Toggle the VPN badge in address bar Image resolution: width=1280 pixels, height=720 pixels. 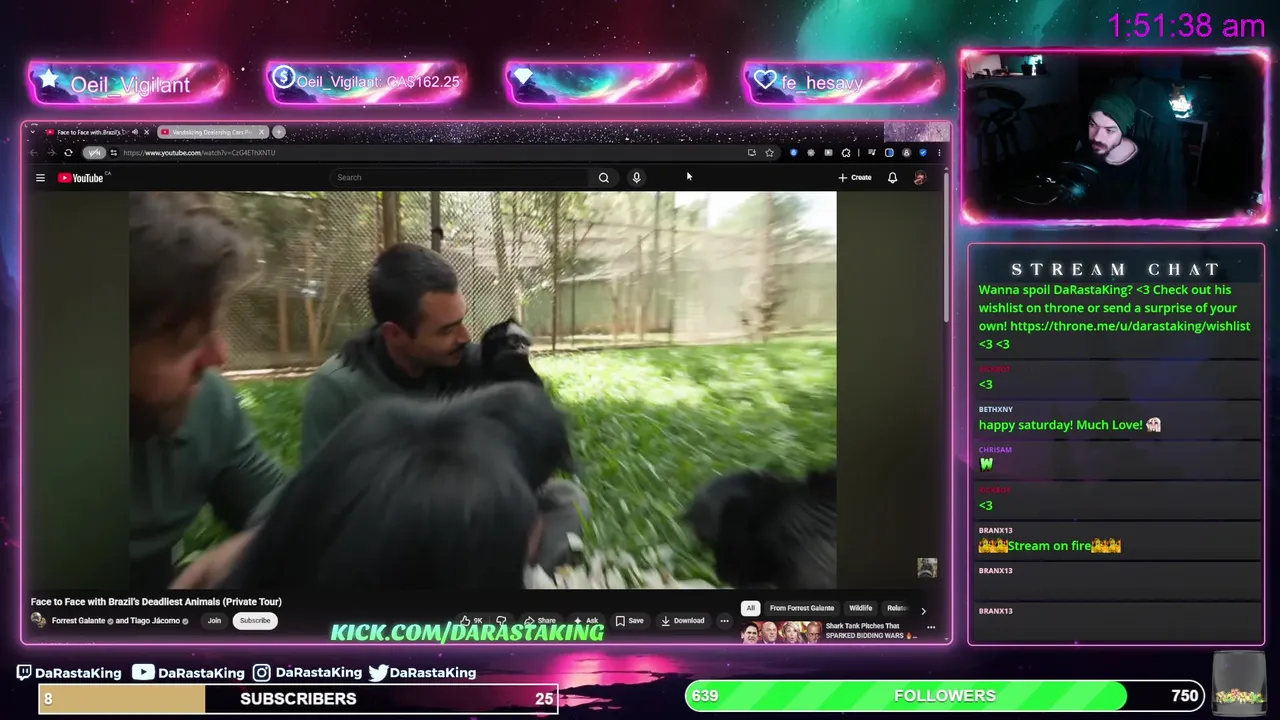(x=94, y=153)
